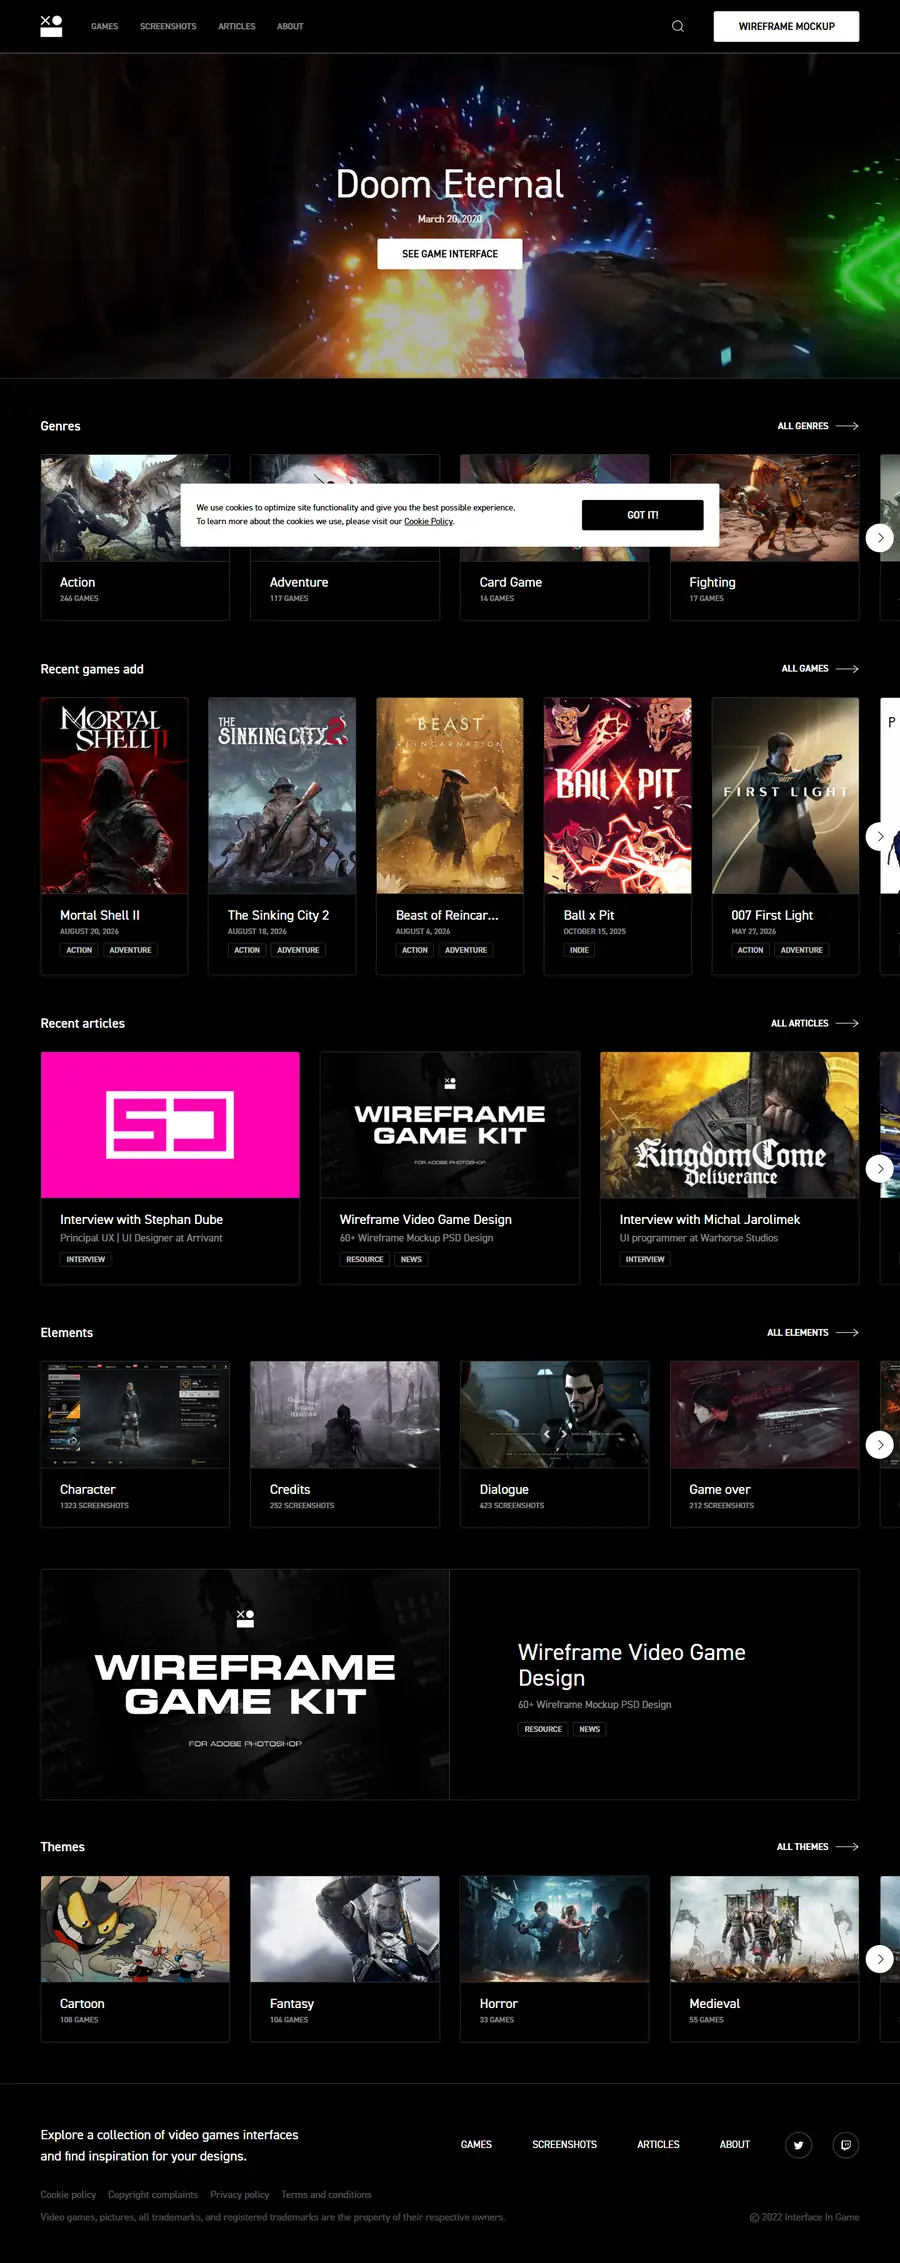The height and width of the screenshot is (2263, 900).
Task: Click Screenshots in footer navigation
Action: [x=564, y=2144]
